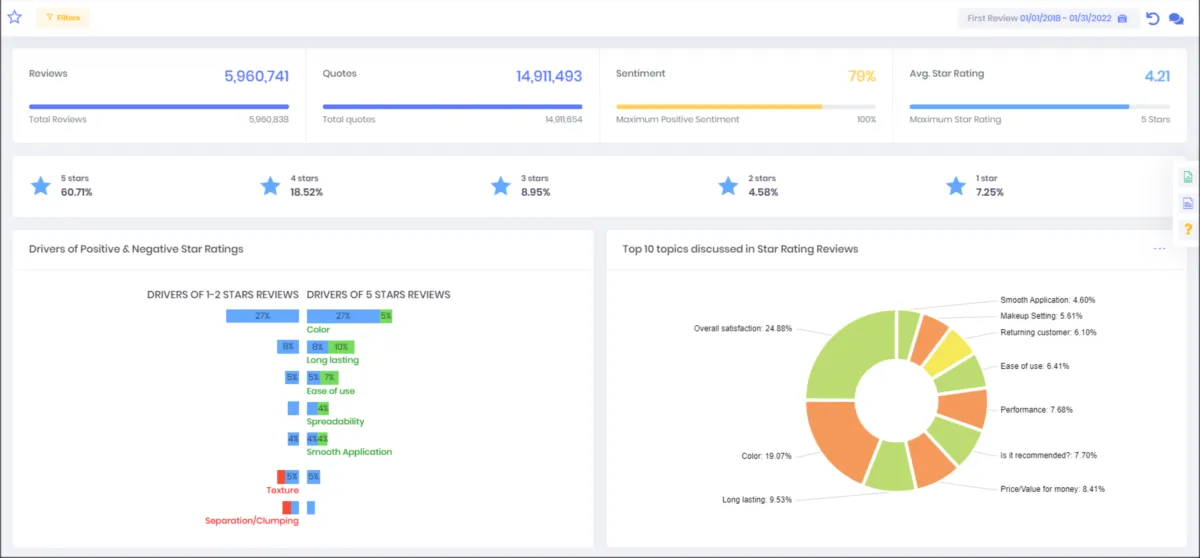This screenshot has height=558, width=1200.
Task: Click the Color 27% negative driver bar
Action: [262, 316]
